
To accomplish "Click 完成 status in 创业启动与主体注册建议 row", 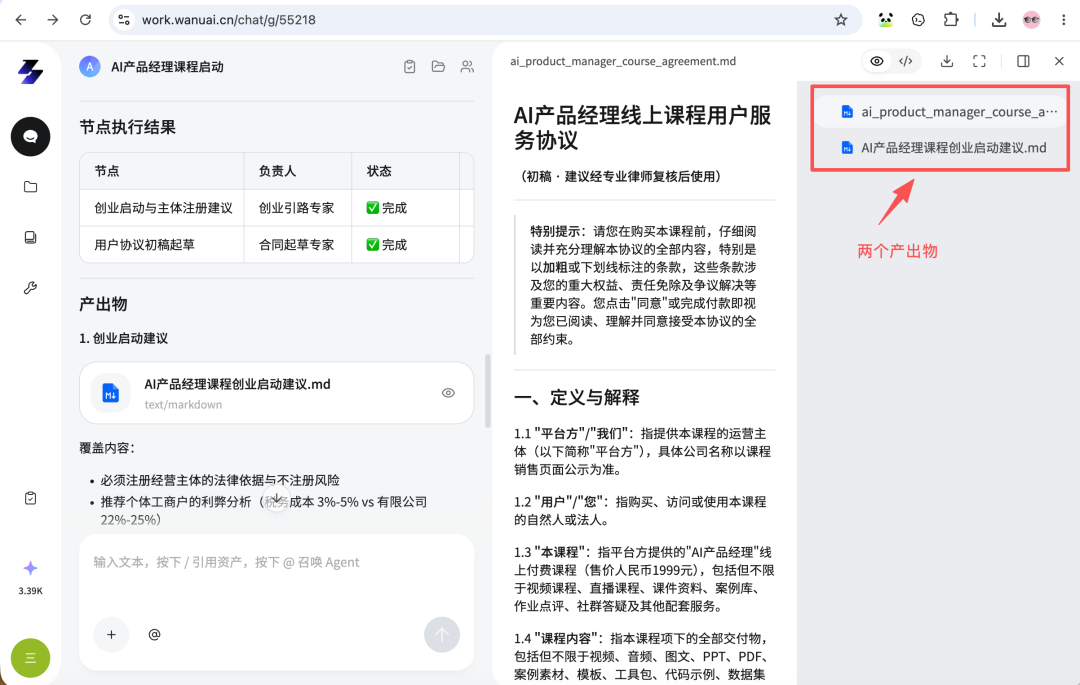I will [x=386, y=208].
